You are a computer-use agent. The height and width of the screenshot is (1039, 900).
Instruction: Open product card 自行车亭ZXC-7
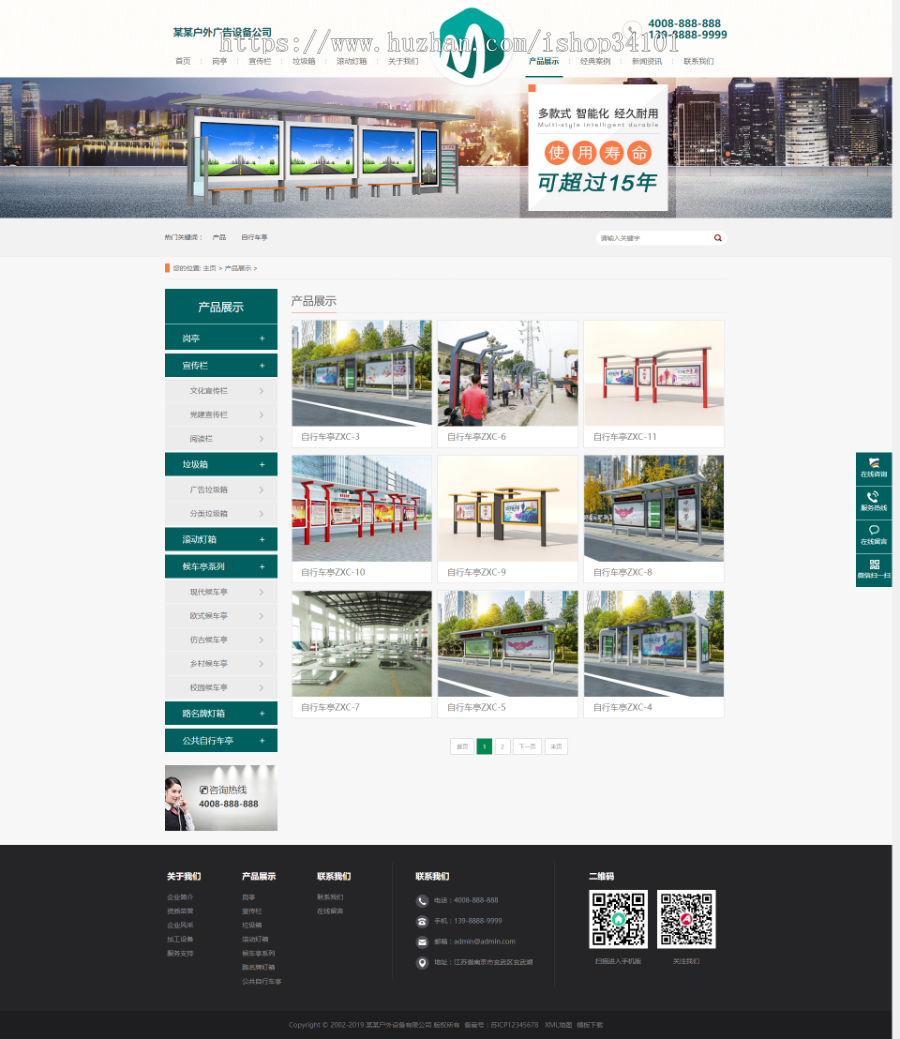[x=362, y=654]
